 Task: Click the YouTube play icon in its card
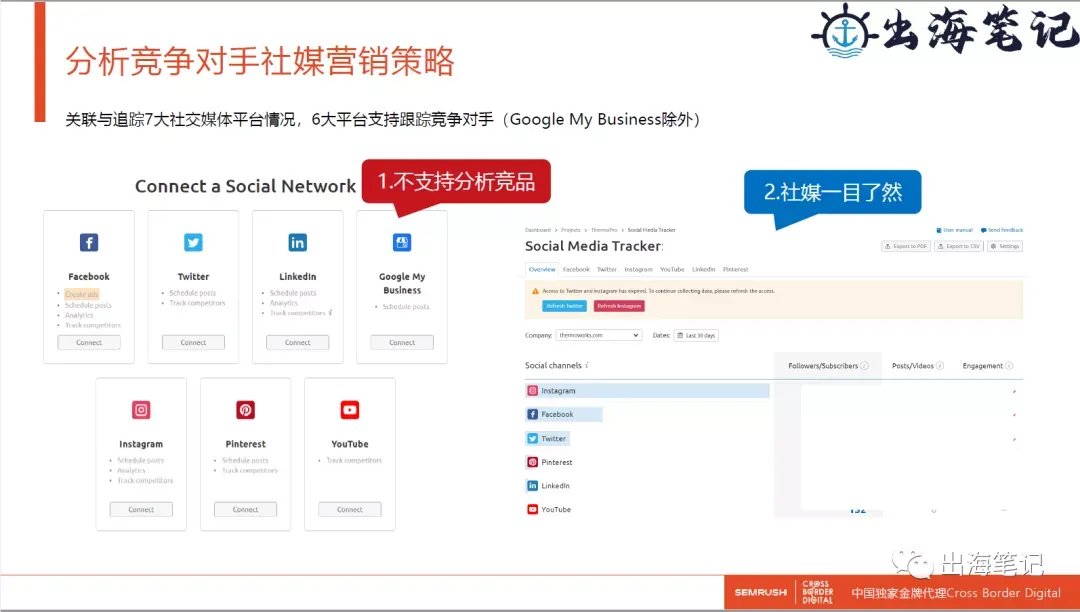(x=350, y=410)
